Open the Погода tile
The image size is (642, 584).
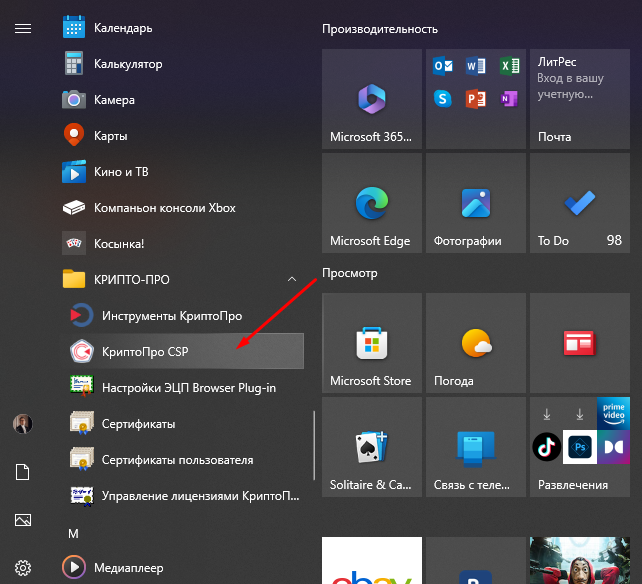(x=476, y=343)
